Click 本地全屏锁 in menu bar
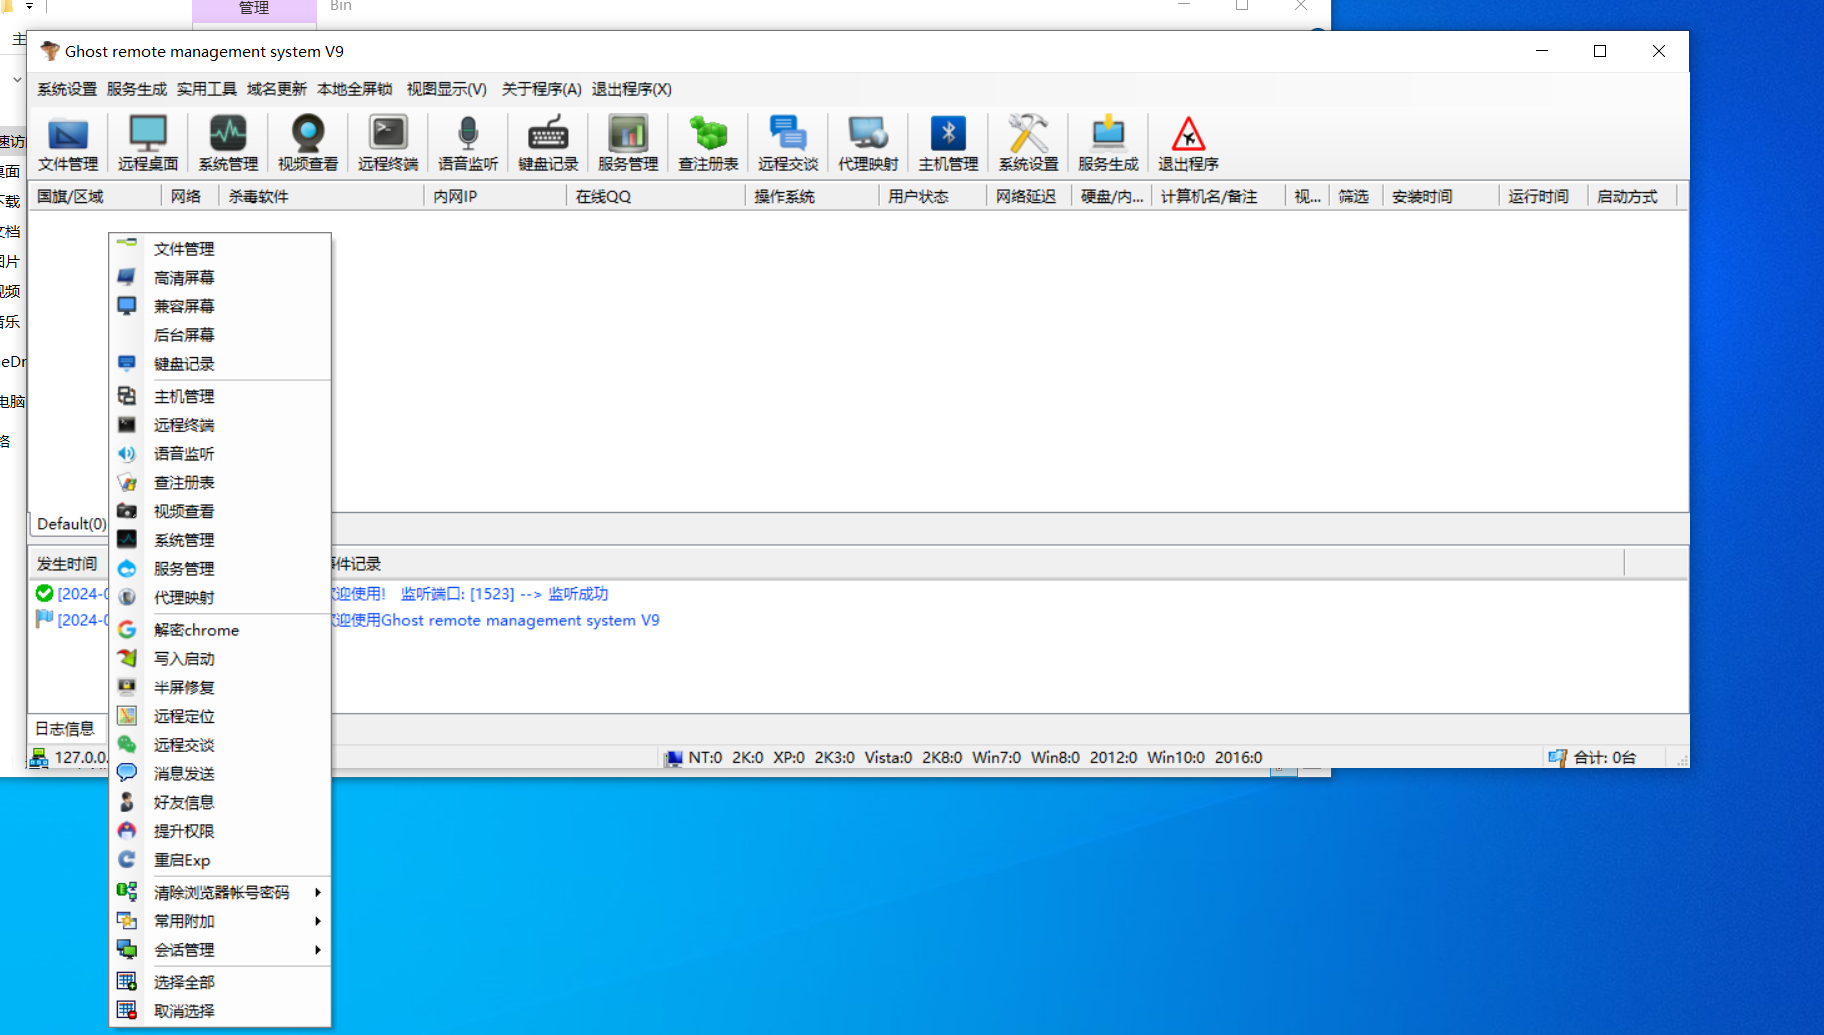 point(355,89)
